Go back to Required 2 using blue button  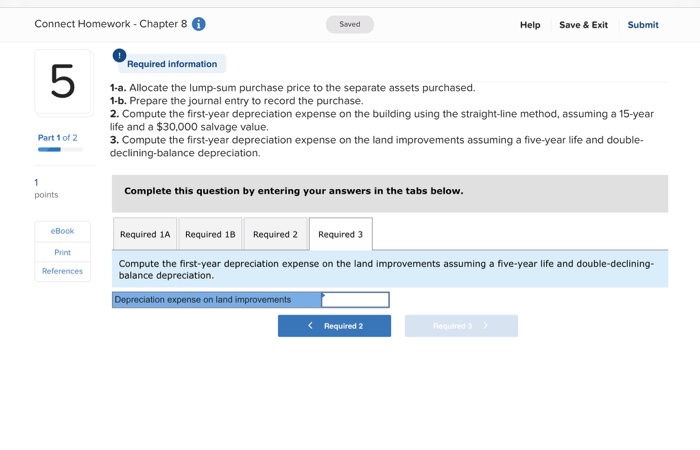[x=334, y=326]
